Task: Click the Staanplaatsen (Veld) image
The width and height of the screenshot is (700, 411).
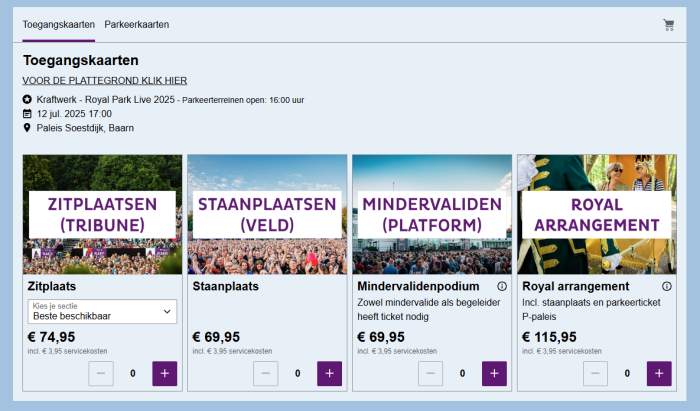Action: [x=267, y=214]
